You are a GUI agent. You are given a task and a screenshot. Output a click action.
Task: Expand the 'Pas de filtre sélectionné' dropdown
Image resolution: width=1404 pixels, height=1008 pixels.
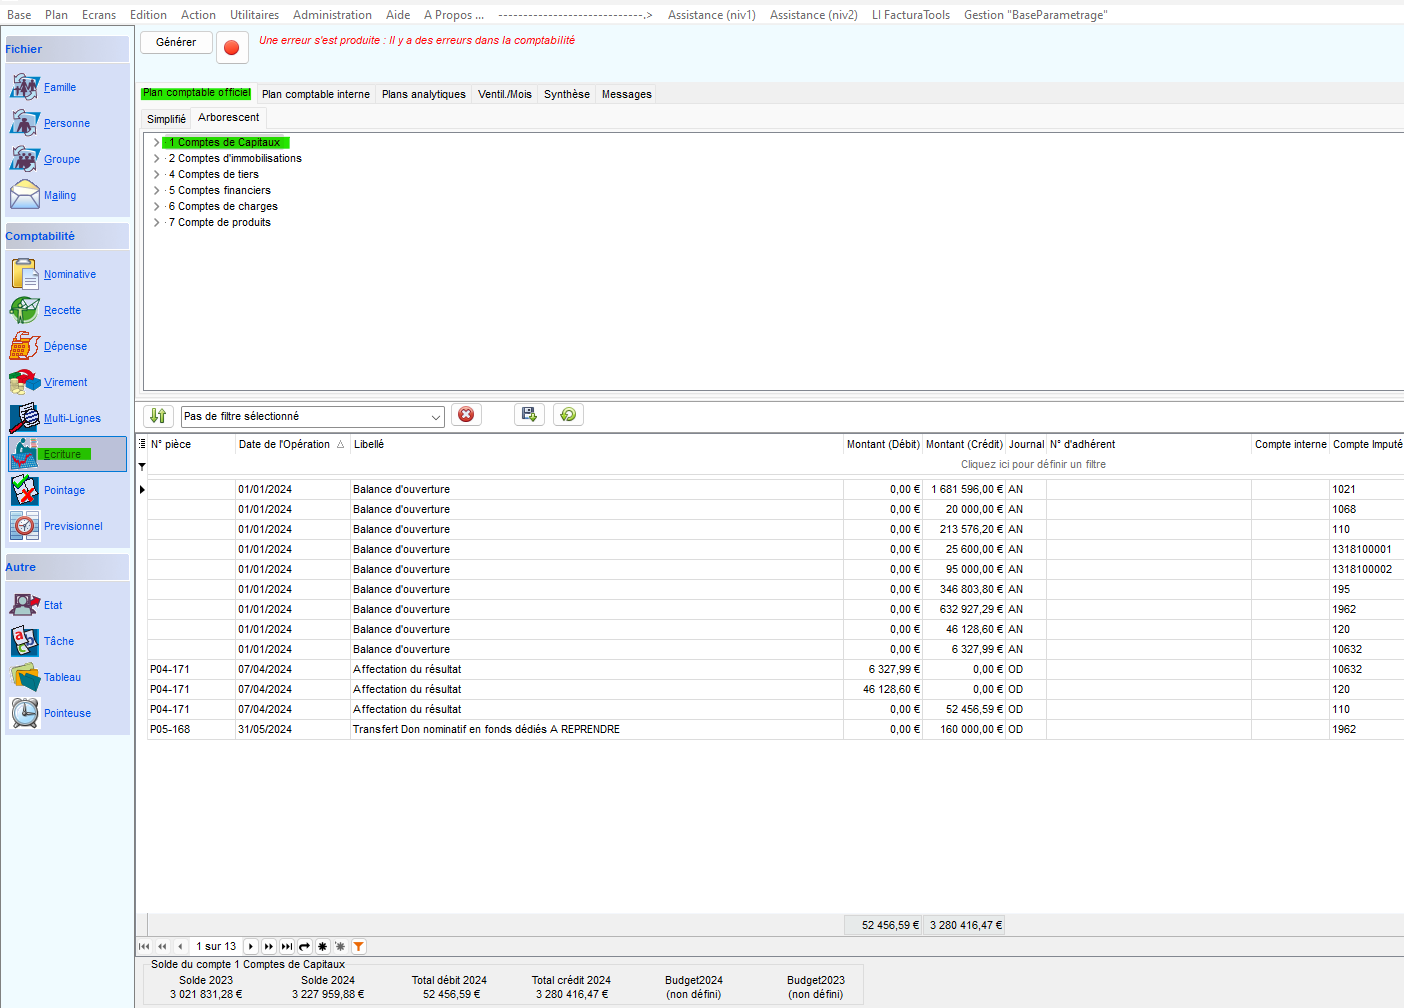pos(436,417)
